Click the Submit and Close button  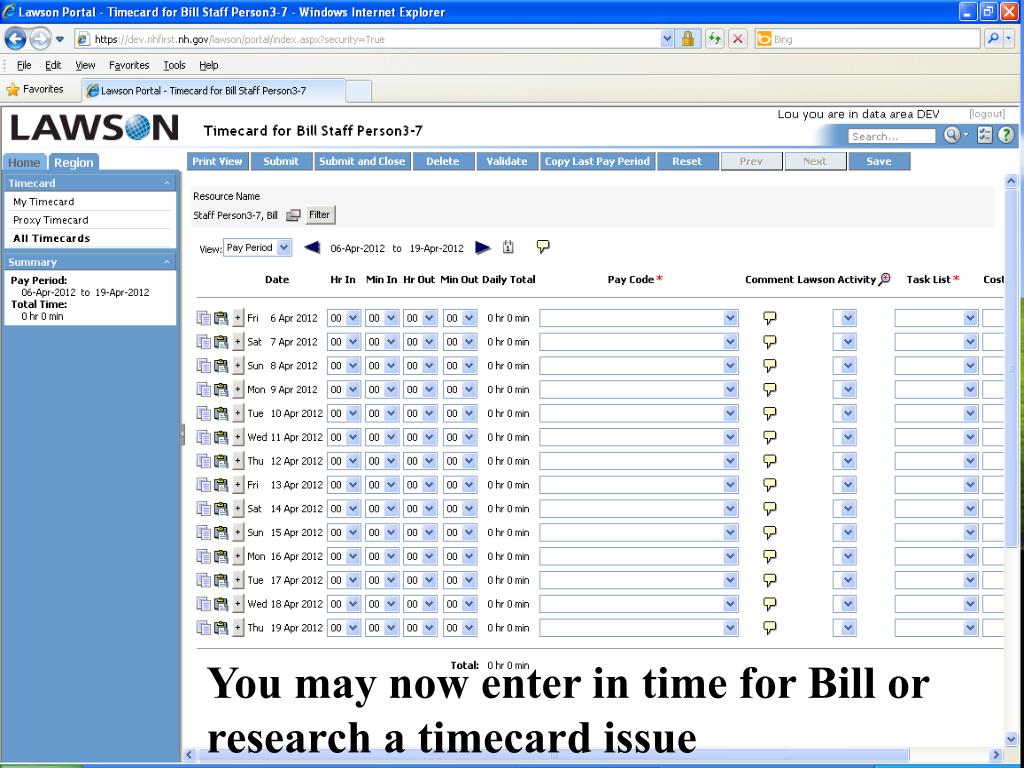pos(362,161)
